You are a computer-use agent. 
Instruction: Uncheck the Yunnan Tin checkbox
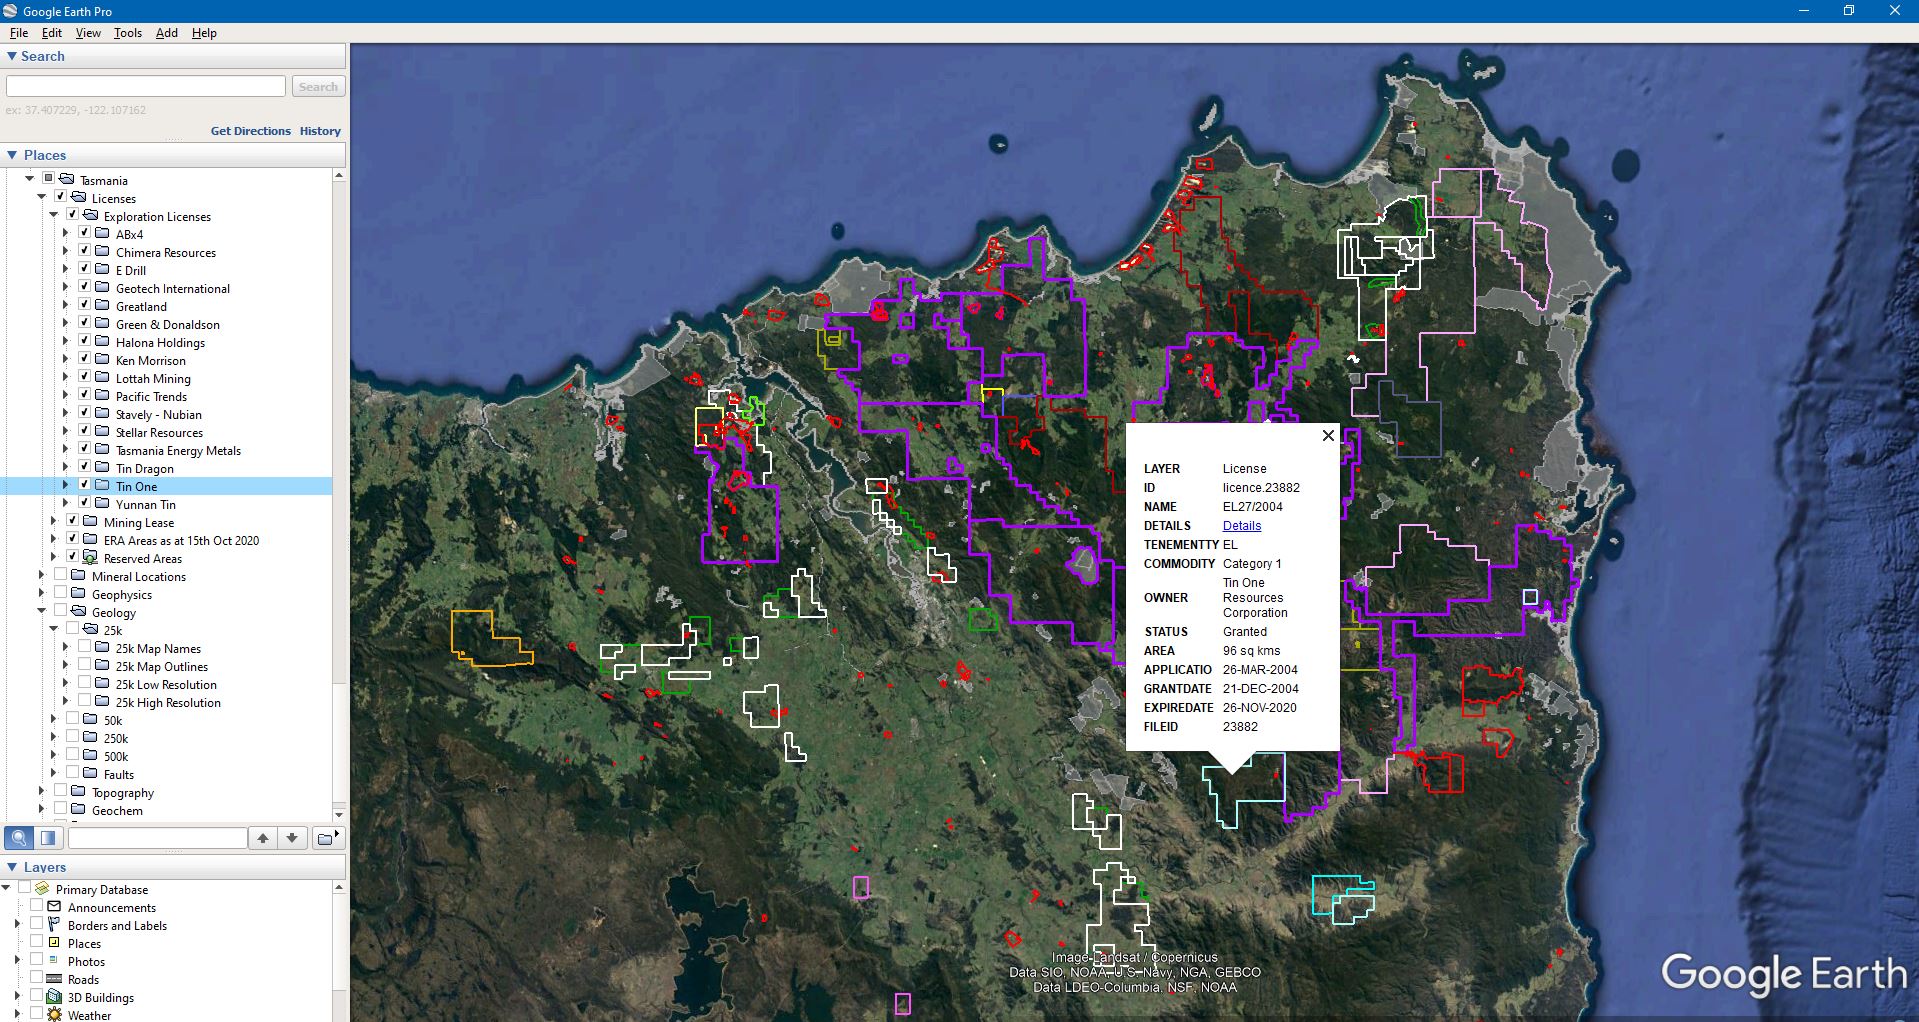pos(84,504)
